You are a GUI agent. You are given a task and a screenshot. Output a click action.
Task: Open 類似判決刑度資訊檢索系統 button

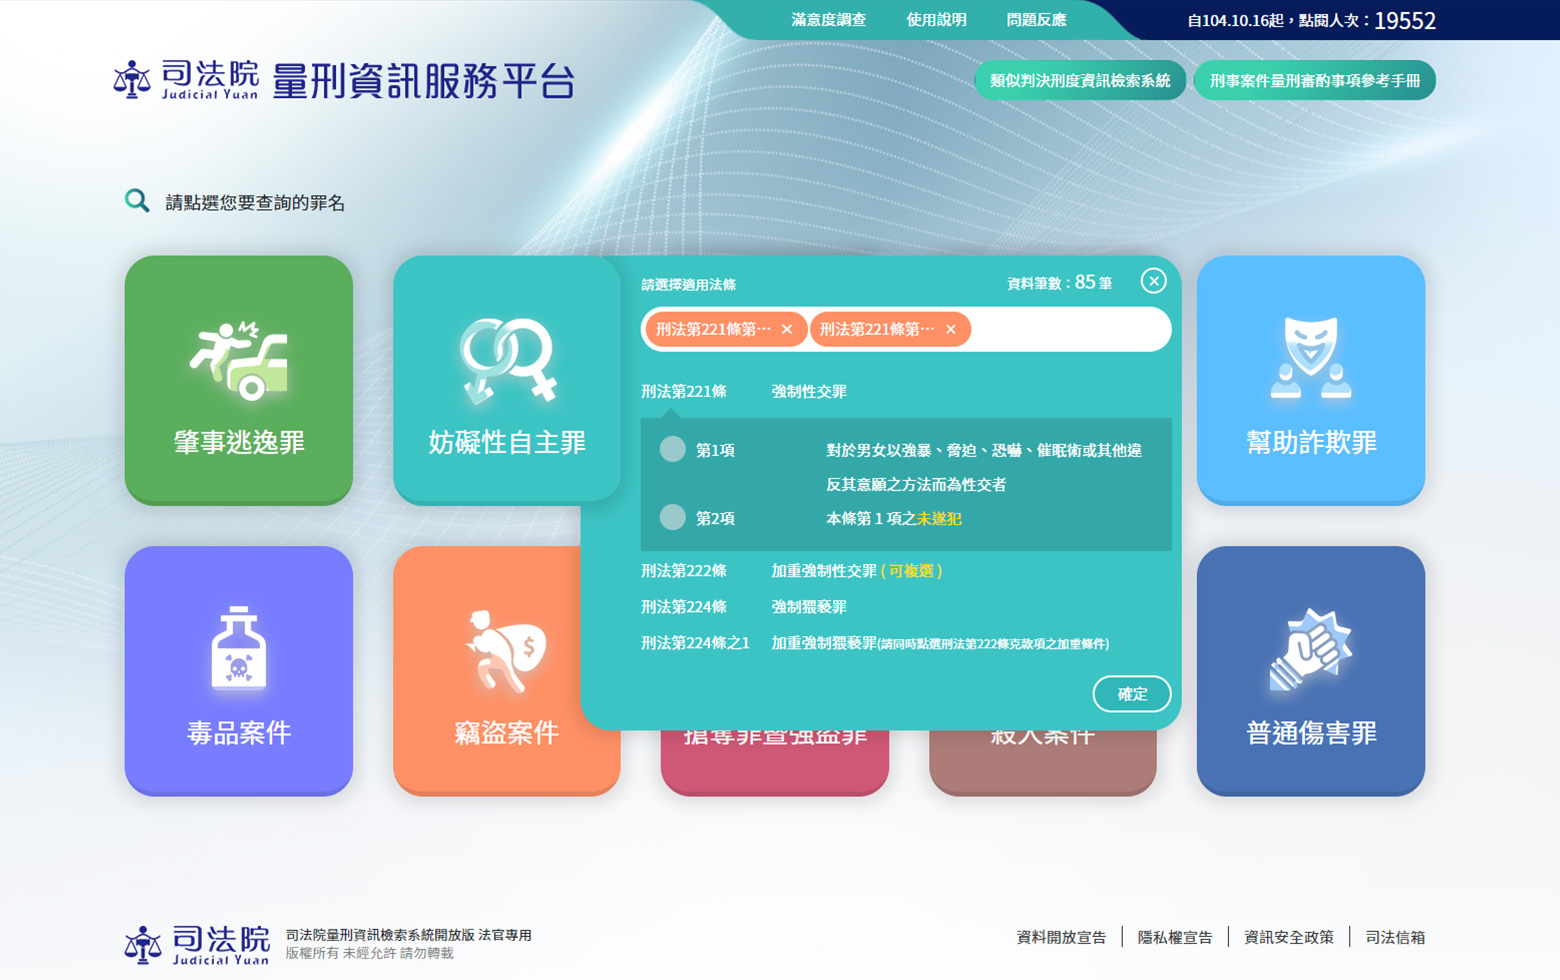pos(1080,80)
